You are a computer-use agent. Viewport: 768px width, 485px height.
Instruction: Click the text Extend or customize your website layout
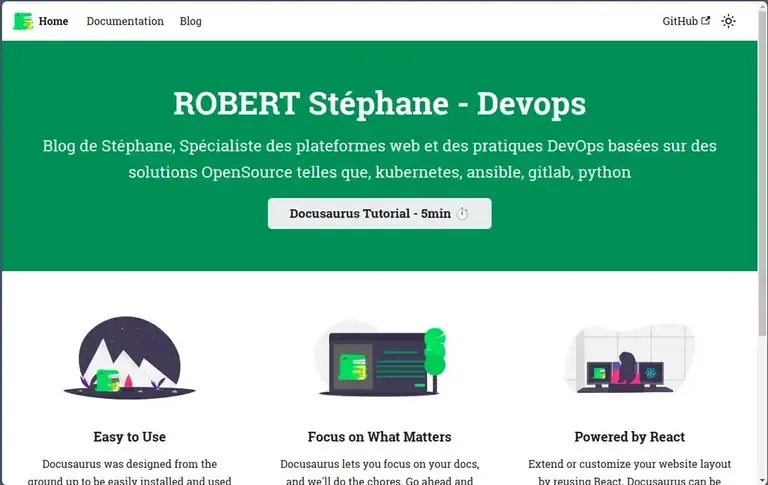629,463
